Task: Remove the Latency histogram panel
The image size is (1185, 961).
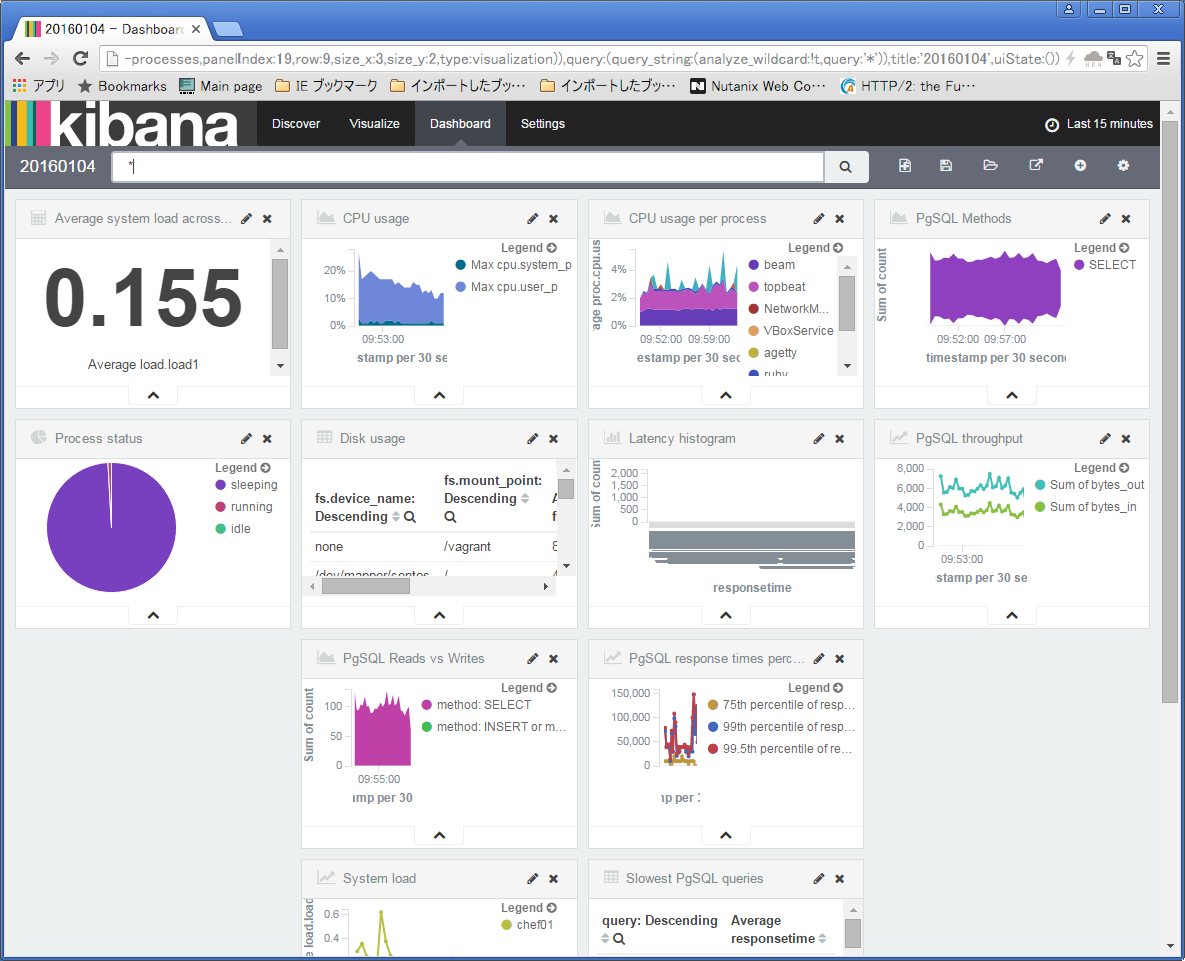Action: (x=840, y=438)
